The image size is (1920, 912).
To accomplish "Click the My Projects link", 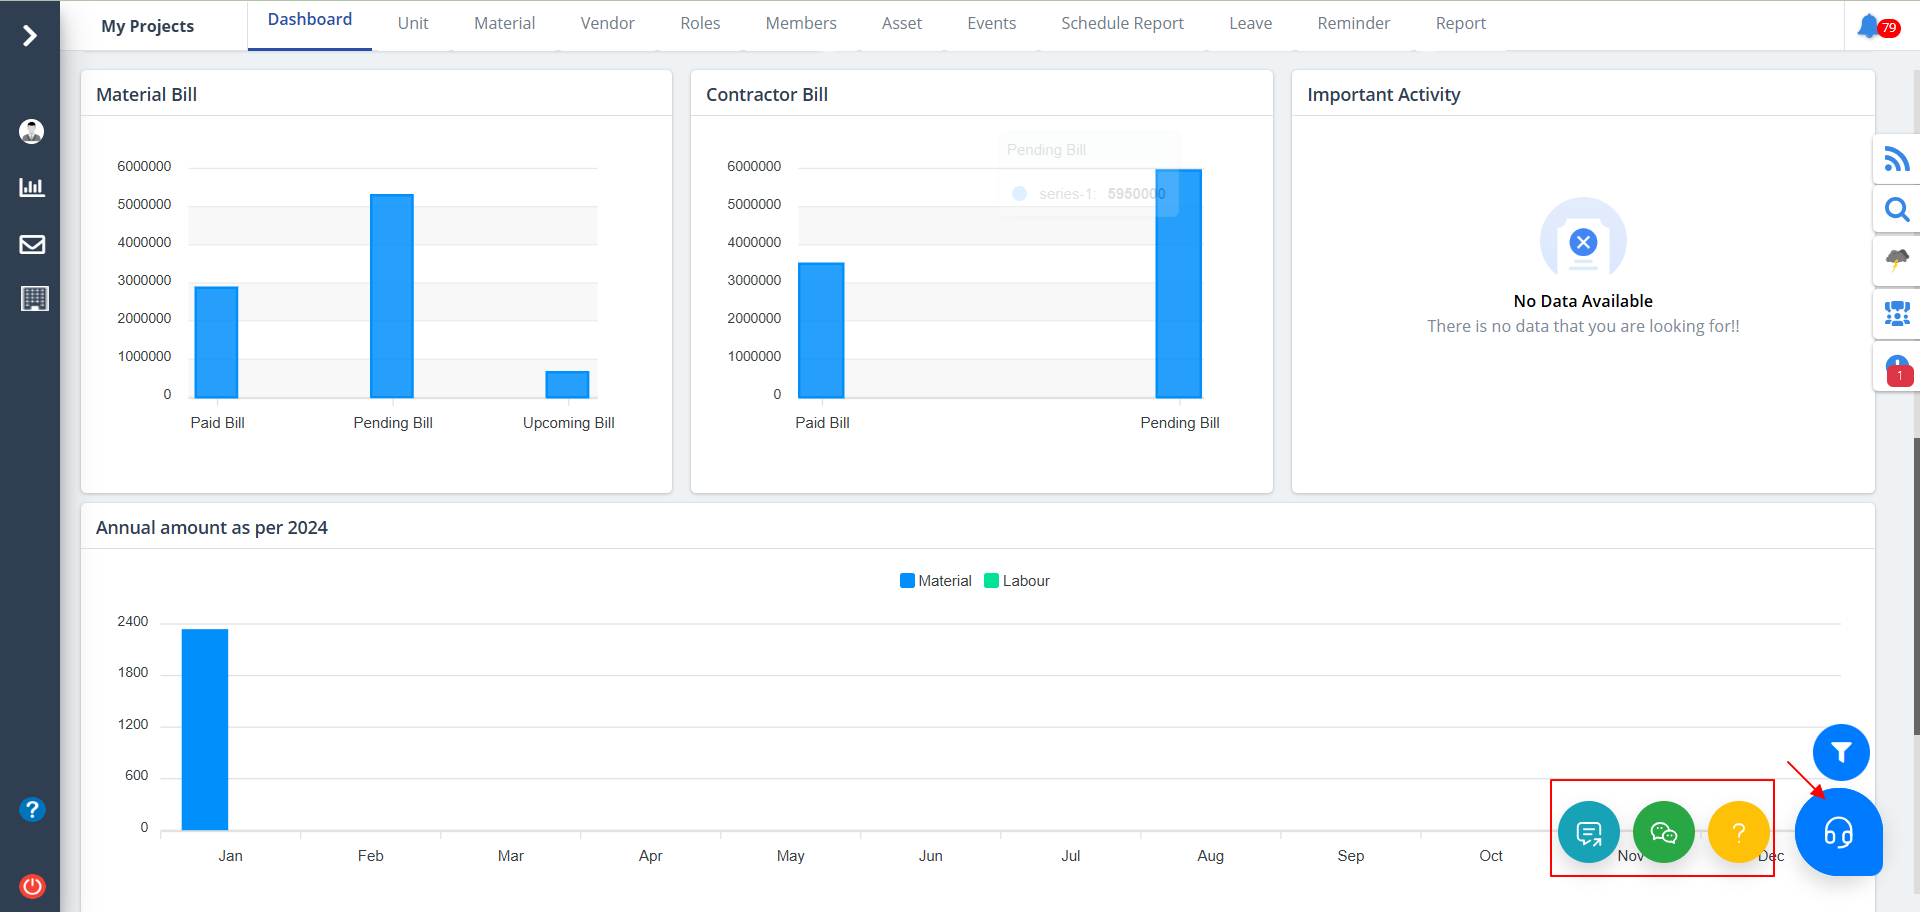I will point(148,26).
